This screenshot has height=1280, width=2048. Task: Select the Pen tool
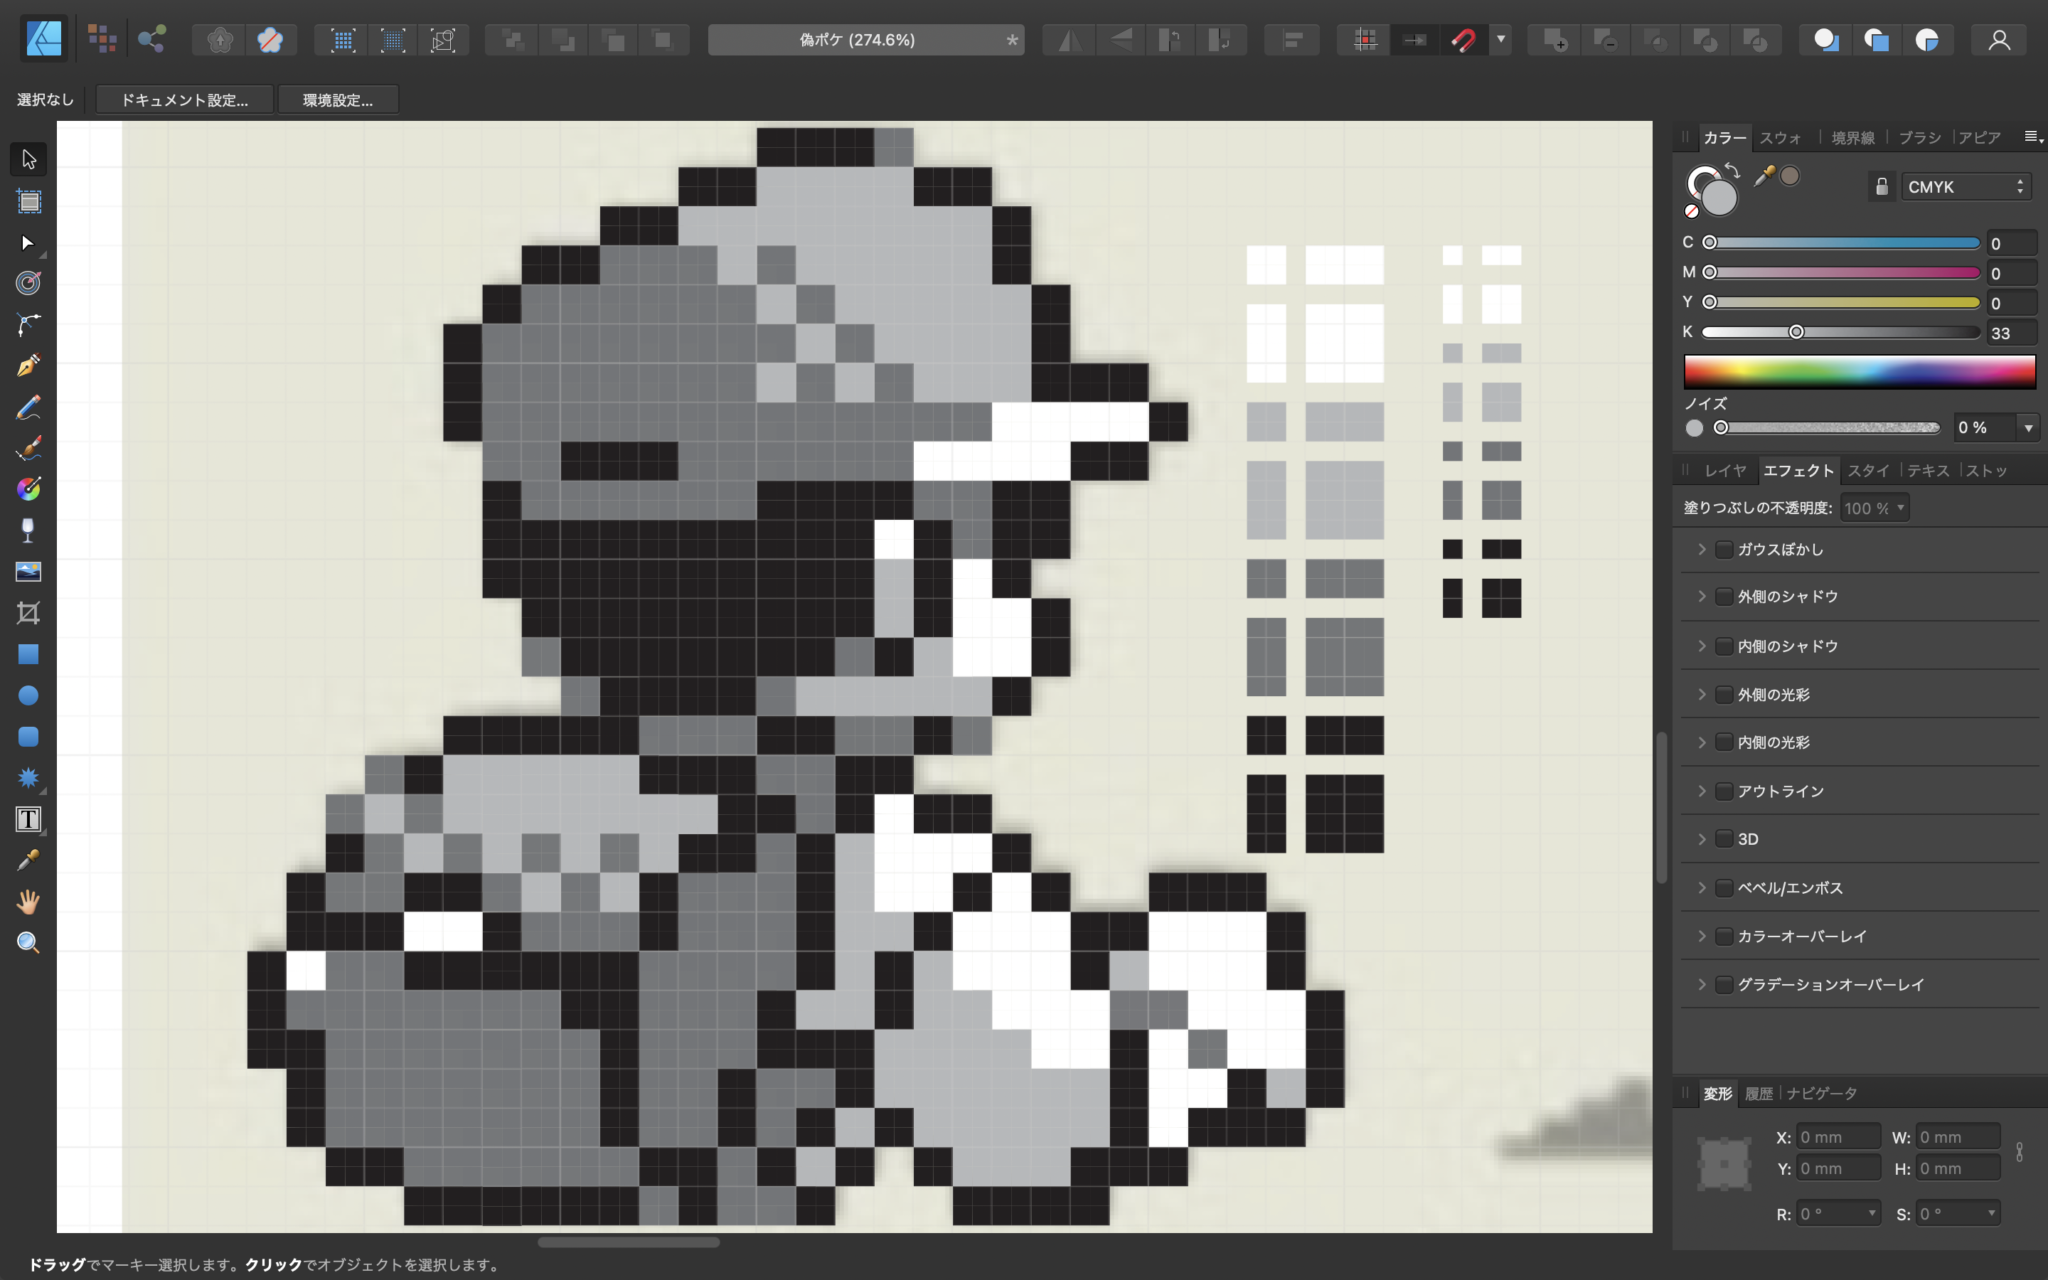coord(28,324)
